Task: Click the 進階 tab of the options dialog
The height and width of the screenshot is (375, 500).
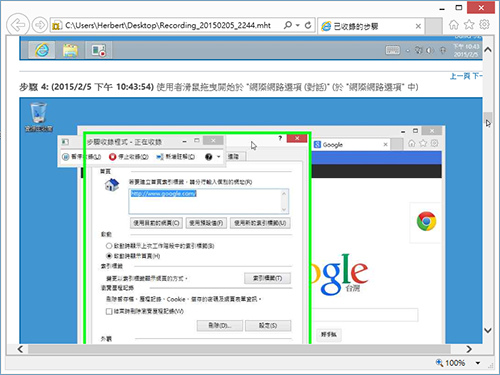Action: [236, 157]
